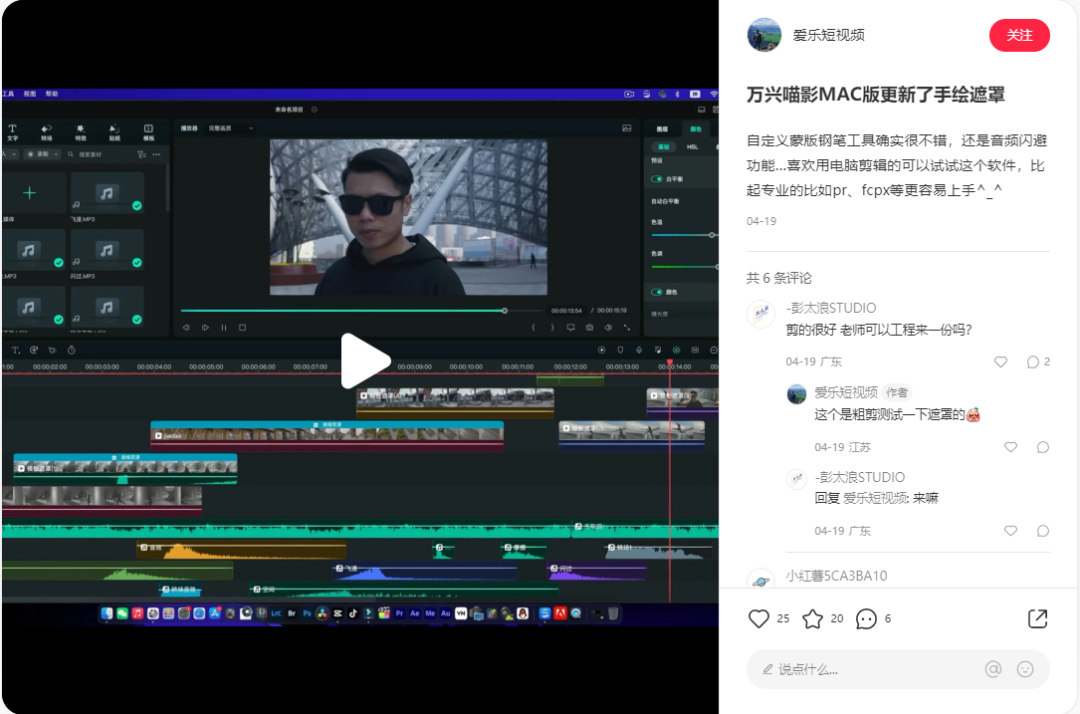Play the video with the center play button
The width and height of the screenshot is (1080, 714).
(364, 361)
